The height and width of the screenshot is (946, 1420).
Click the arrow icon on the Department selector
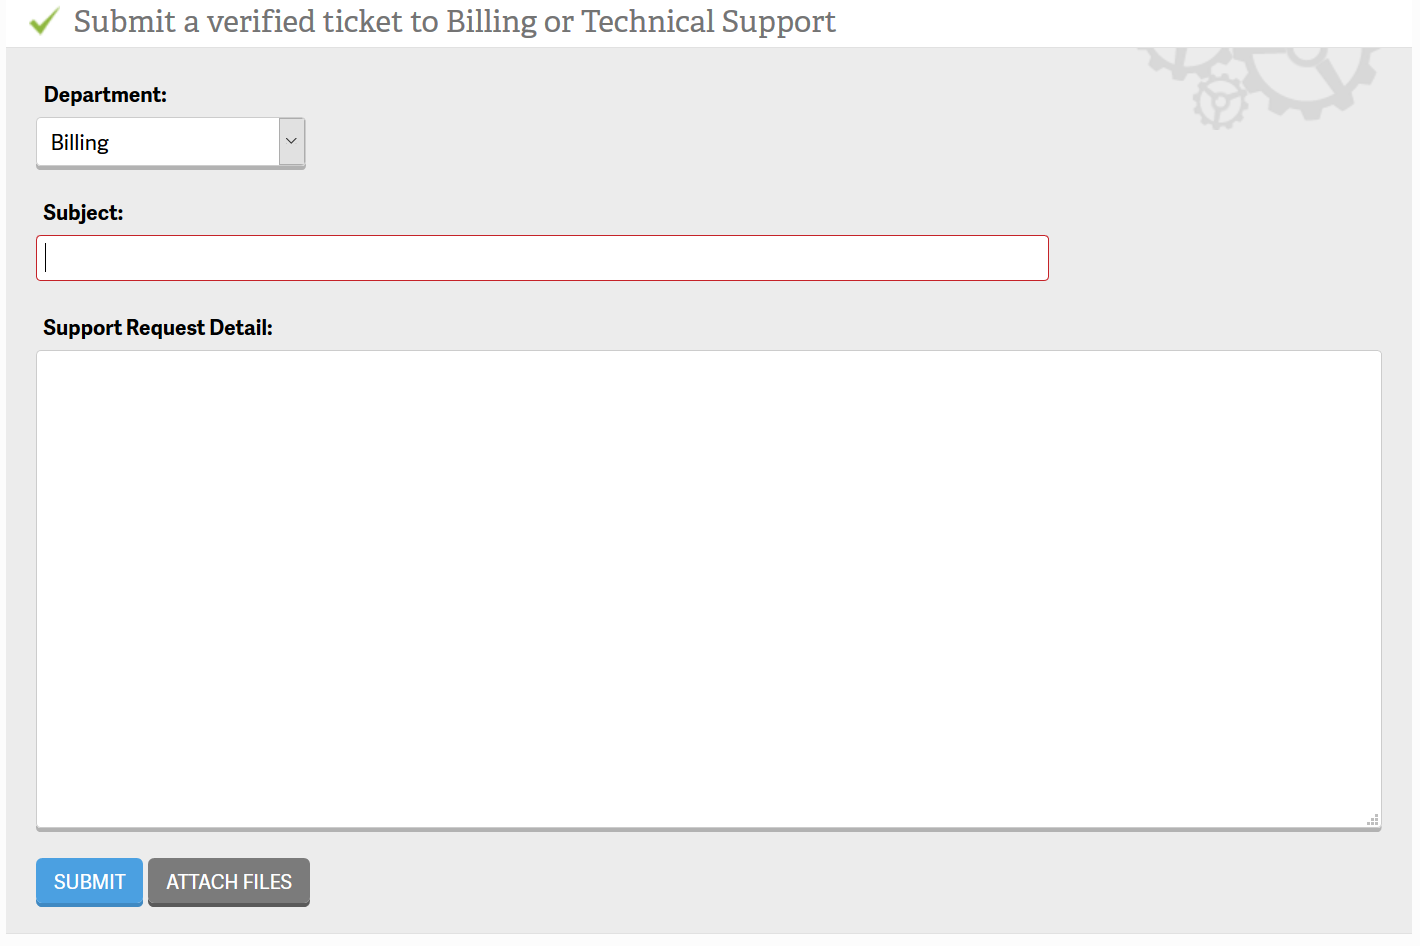point(290,142)
